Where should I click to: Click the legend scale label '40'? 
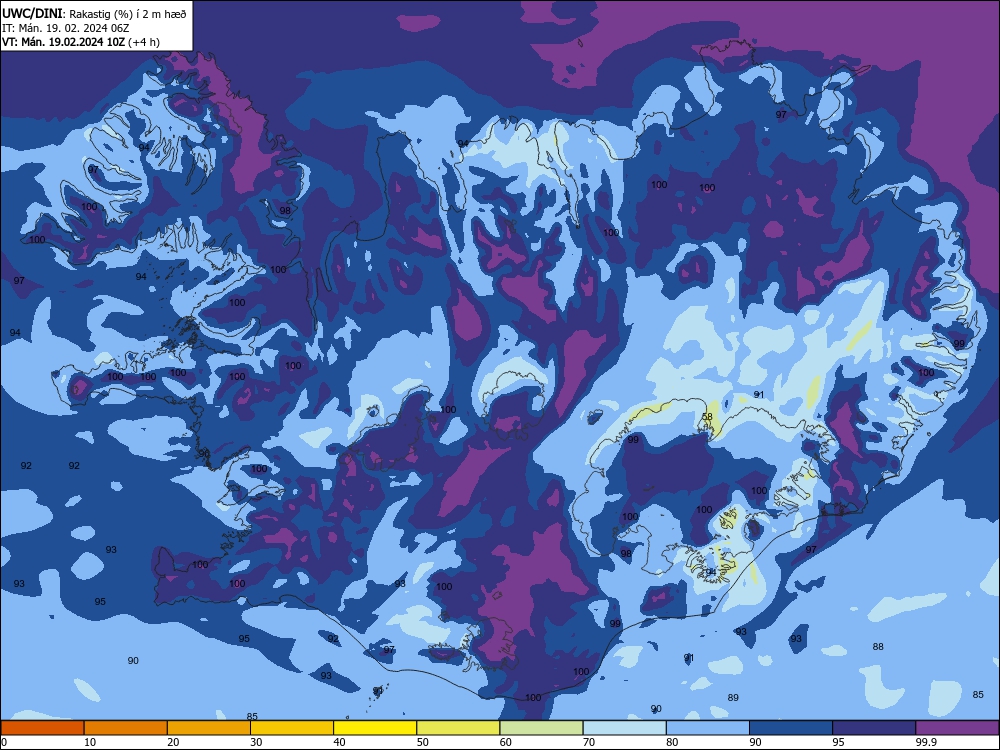pos(339,742)
